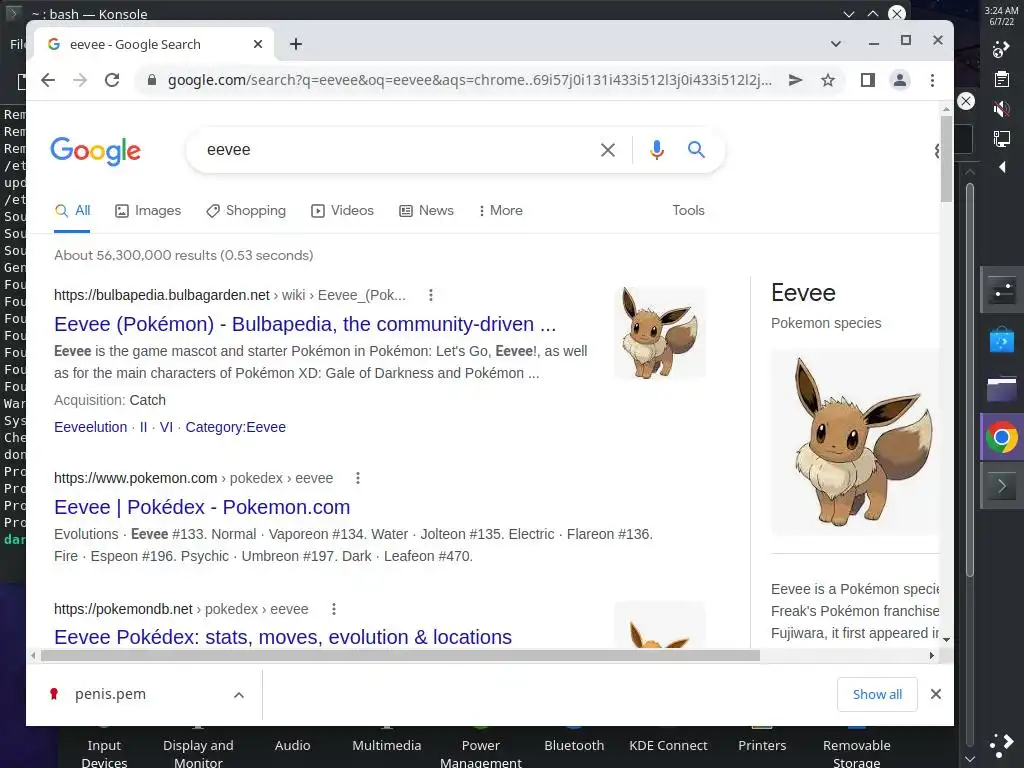Open a new browser tab

click(296, 44)
